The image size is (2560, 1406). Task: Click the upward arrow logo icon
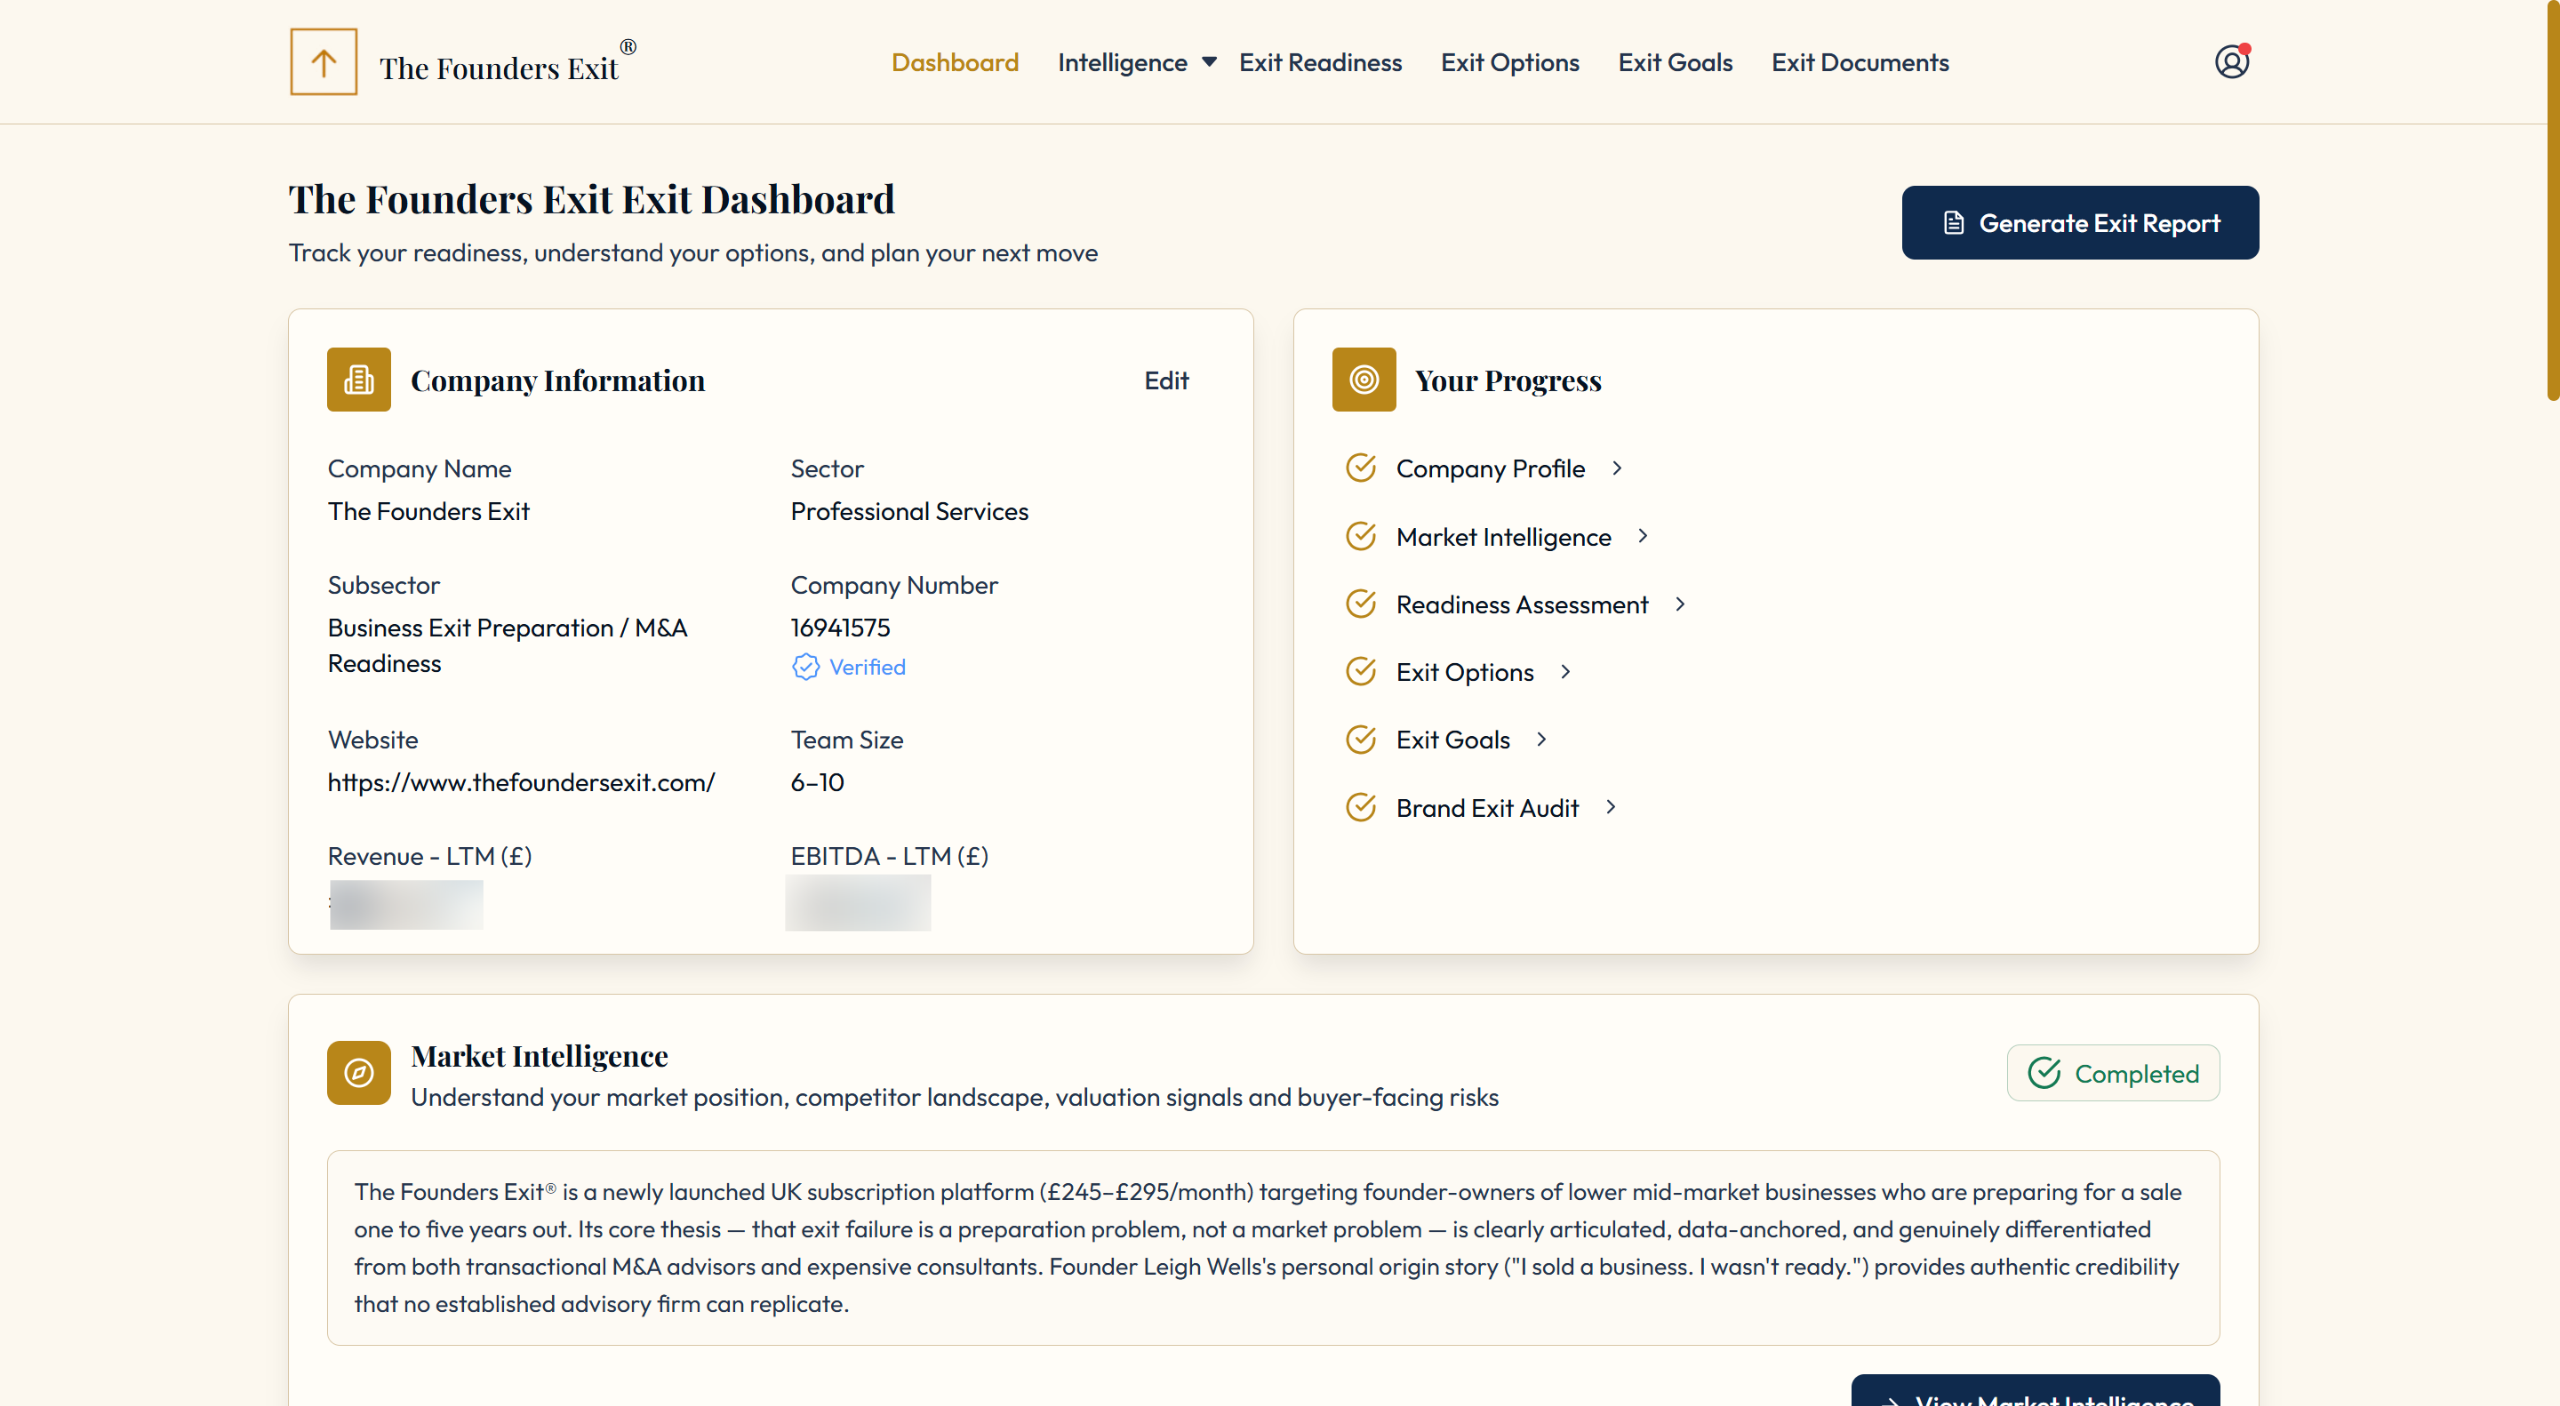point(323,62)
